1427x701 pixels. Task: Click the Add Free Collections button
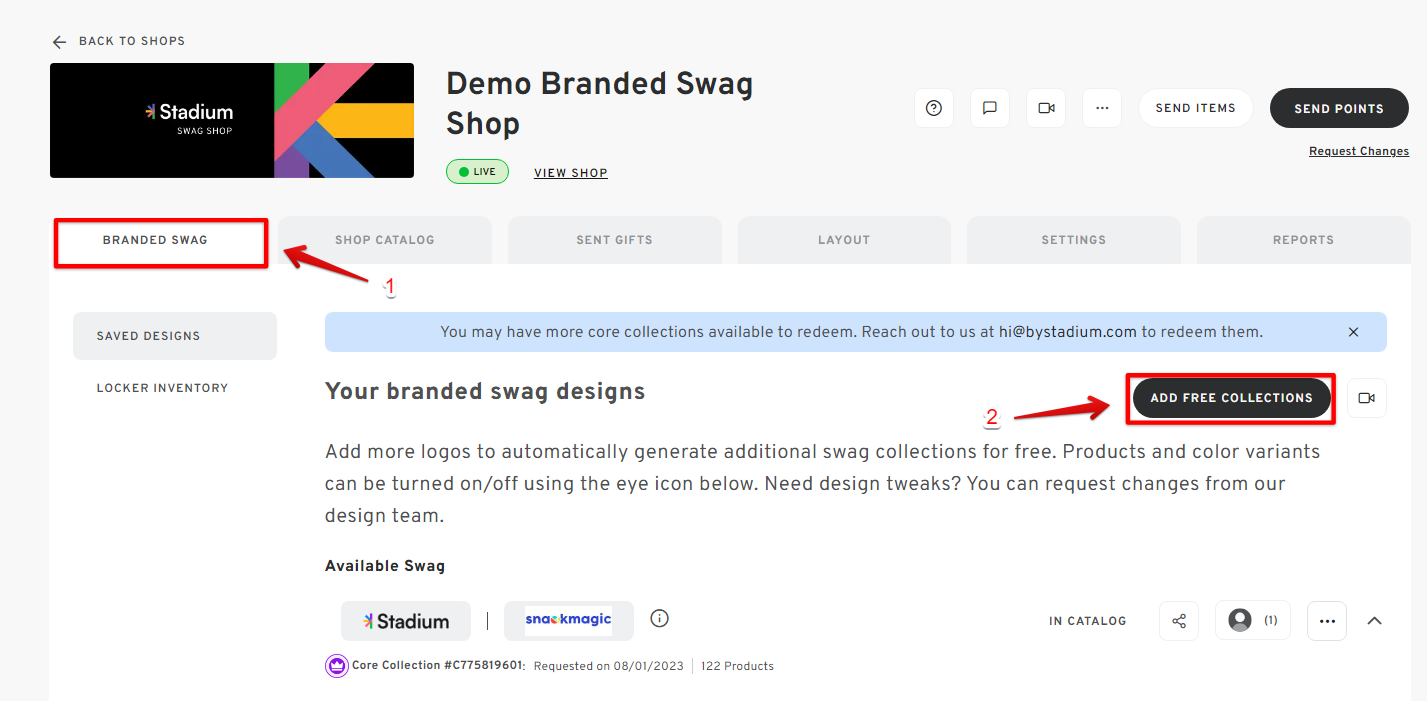point(1231,398)
